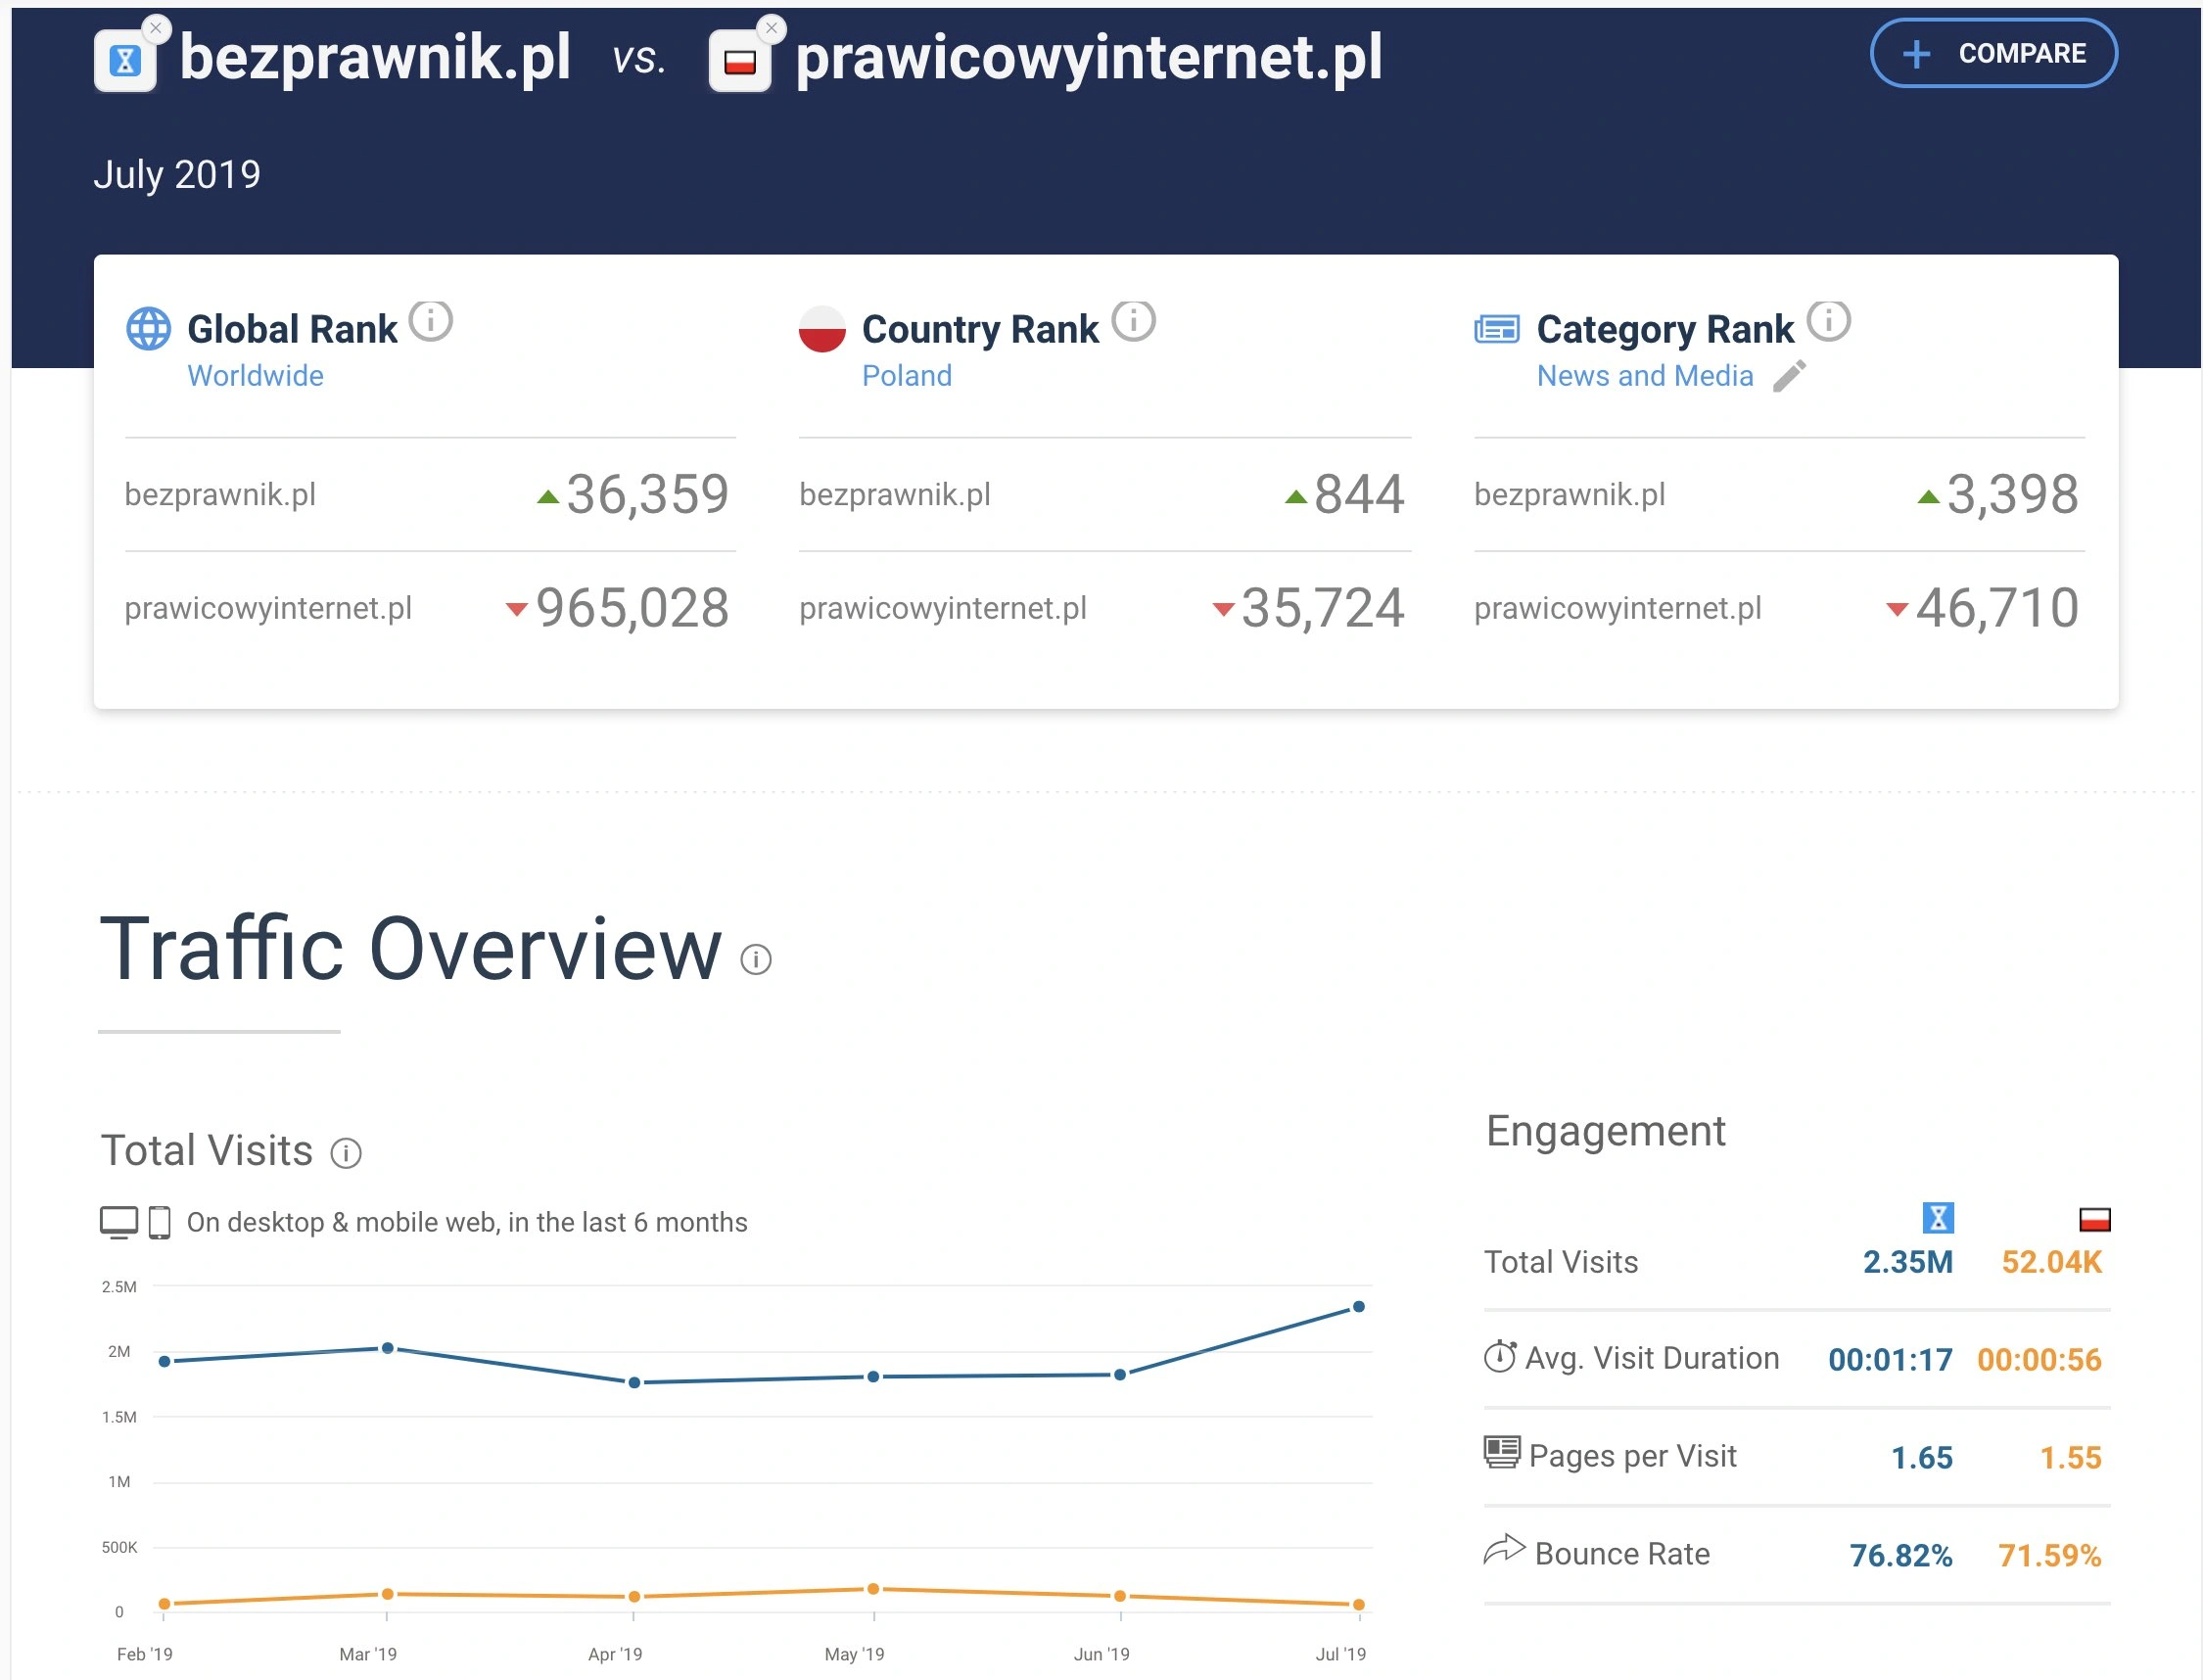
Task: Click the prawicowyinternet.pl flag favicon in header
Action: 740,61
